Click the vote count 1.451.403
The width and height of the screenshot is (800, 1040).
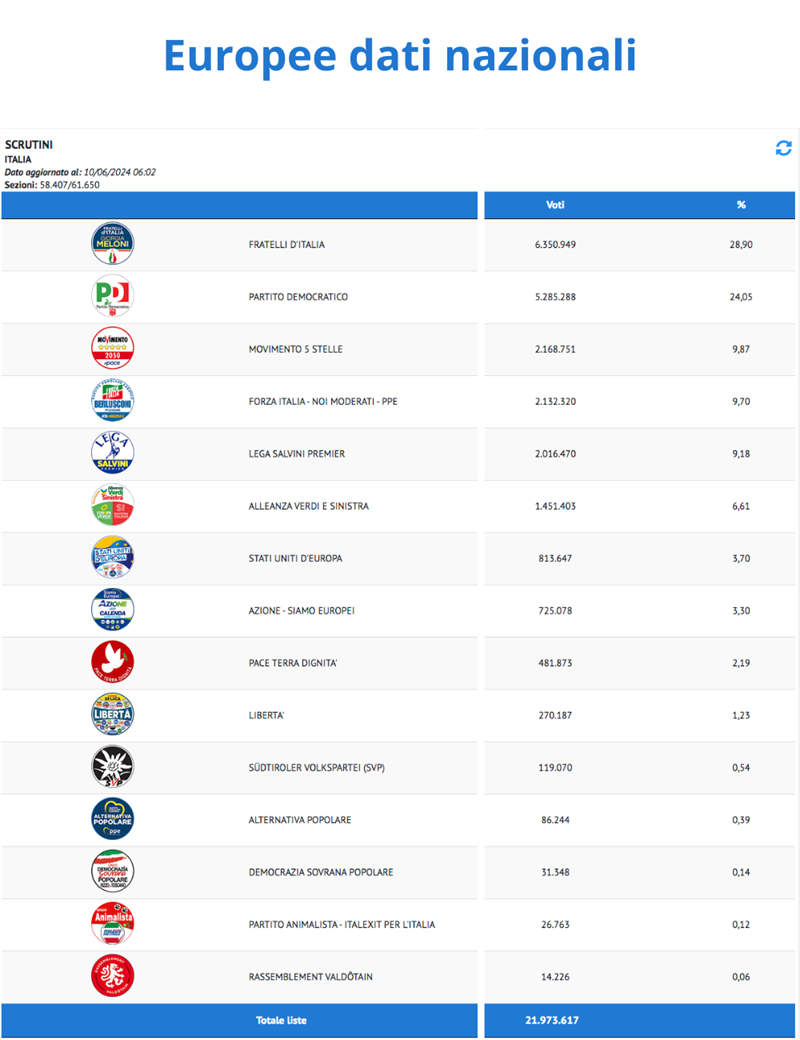click(555, 507)
